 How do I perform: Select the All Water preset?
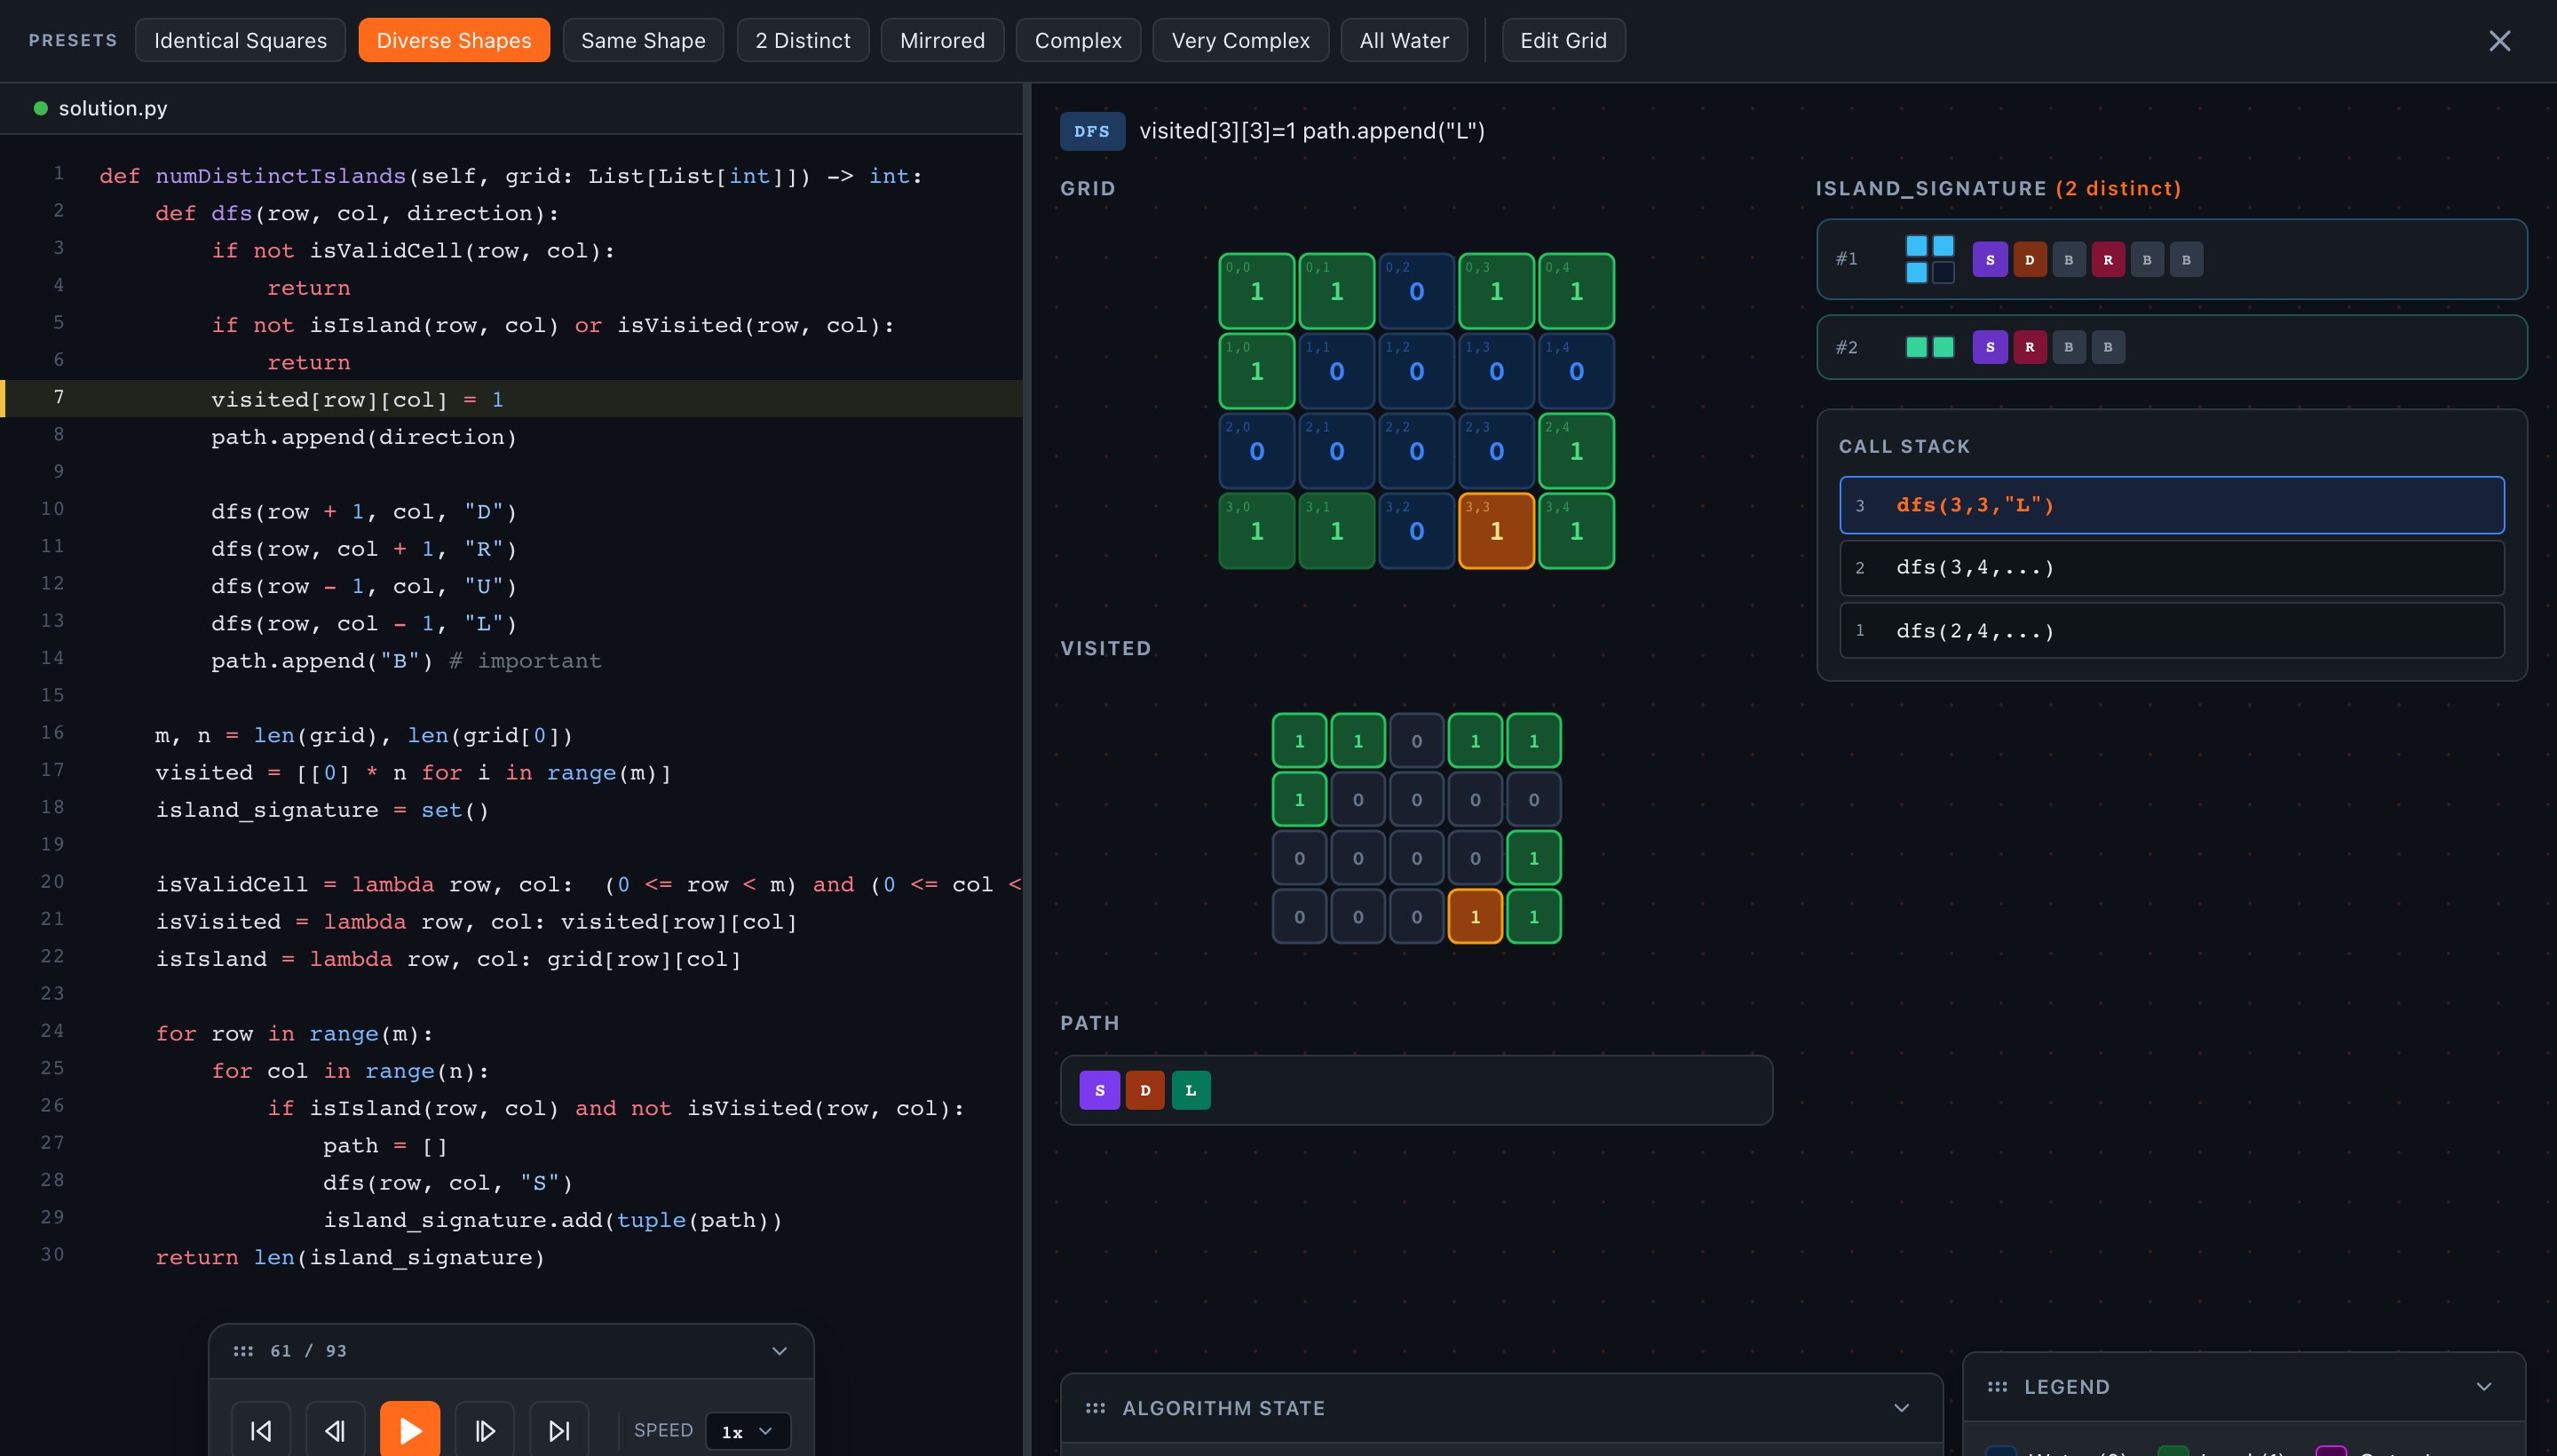point(1403,41)
